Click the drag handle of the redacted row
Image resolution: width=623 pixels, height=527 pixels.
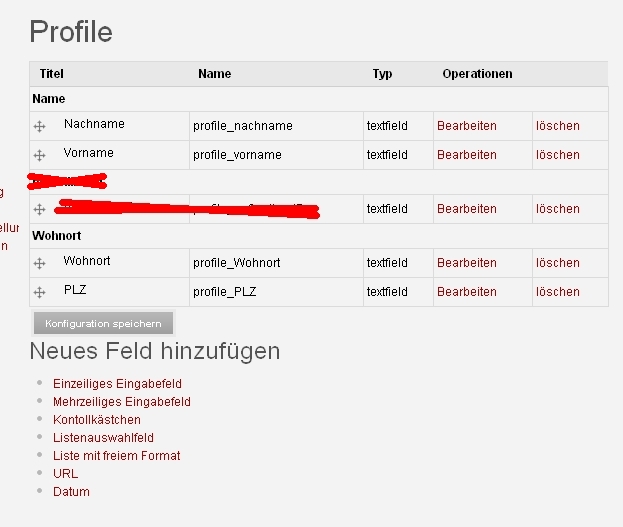pos(40,210)
